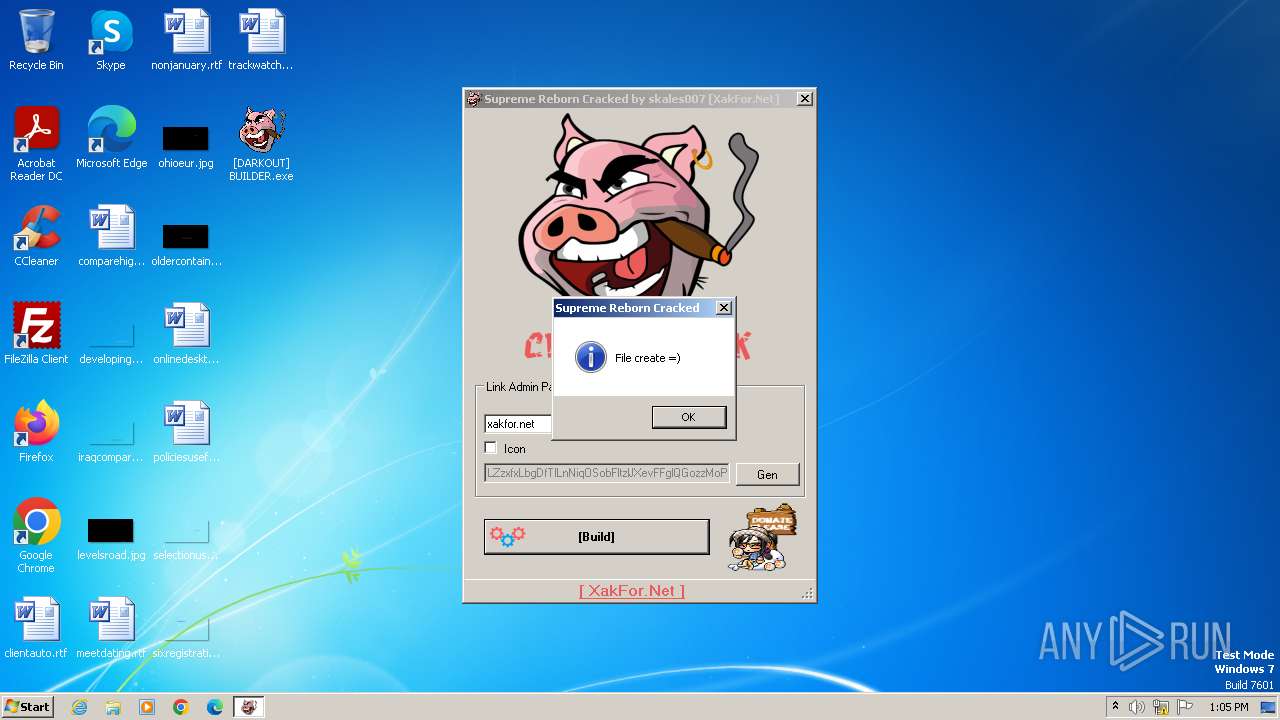Close the Supreme Reborn builder window
Image resolution: width=1280 pixels, height=720 pixels.
804,99
